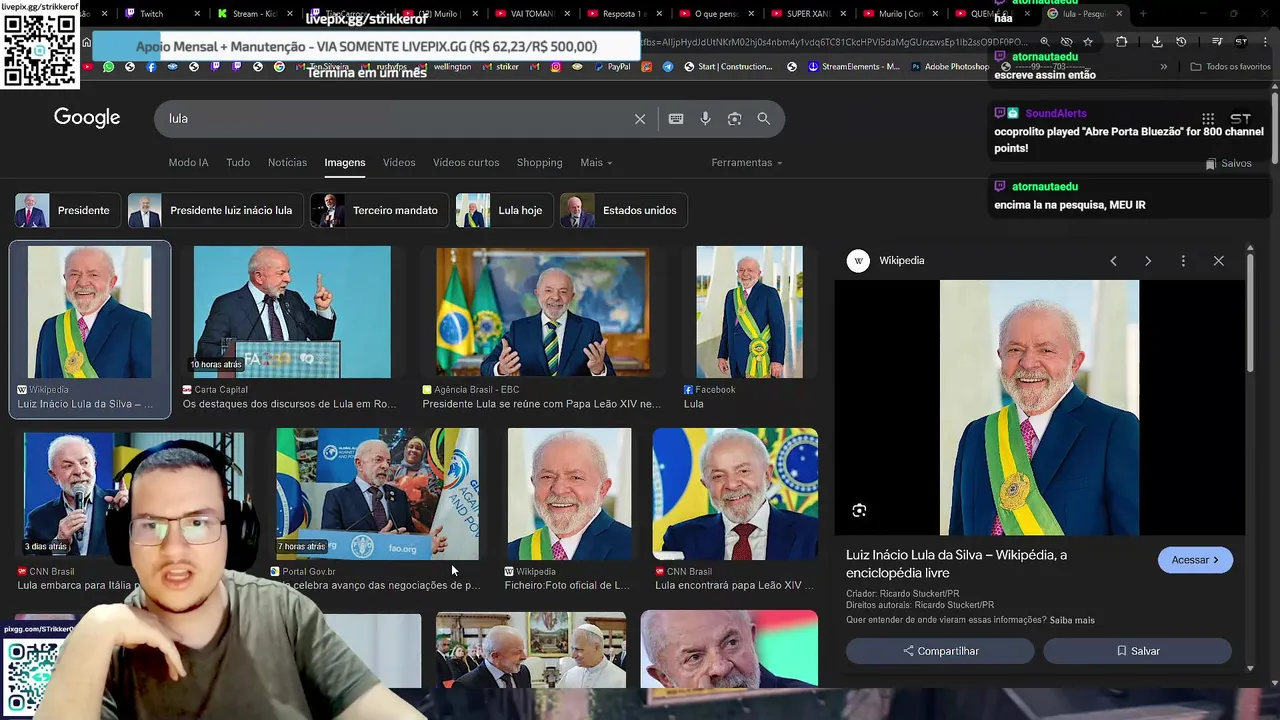Expand the Ferramentas dropdown

pos(746,162)
